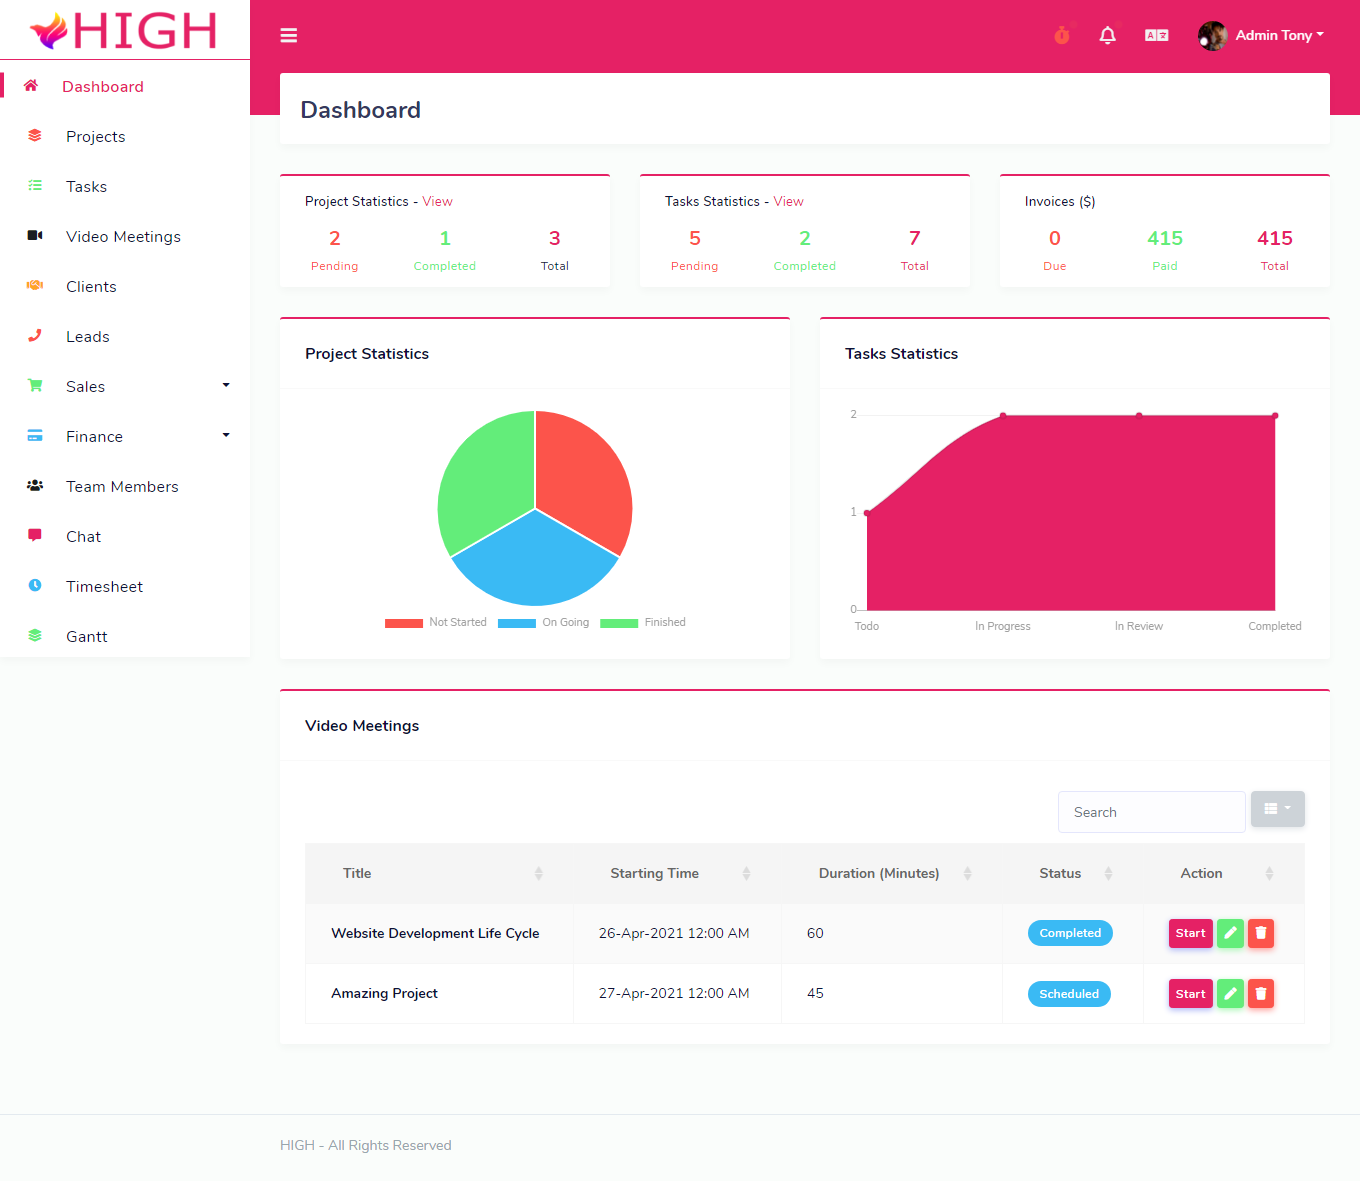Start the Amazing Project meeting

click(1190, 993)
